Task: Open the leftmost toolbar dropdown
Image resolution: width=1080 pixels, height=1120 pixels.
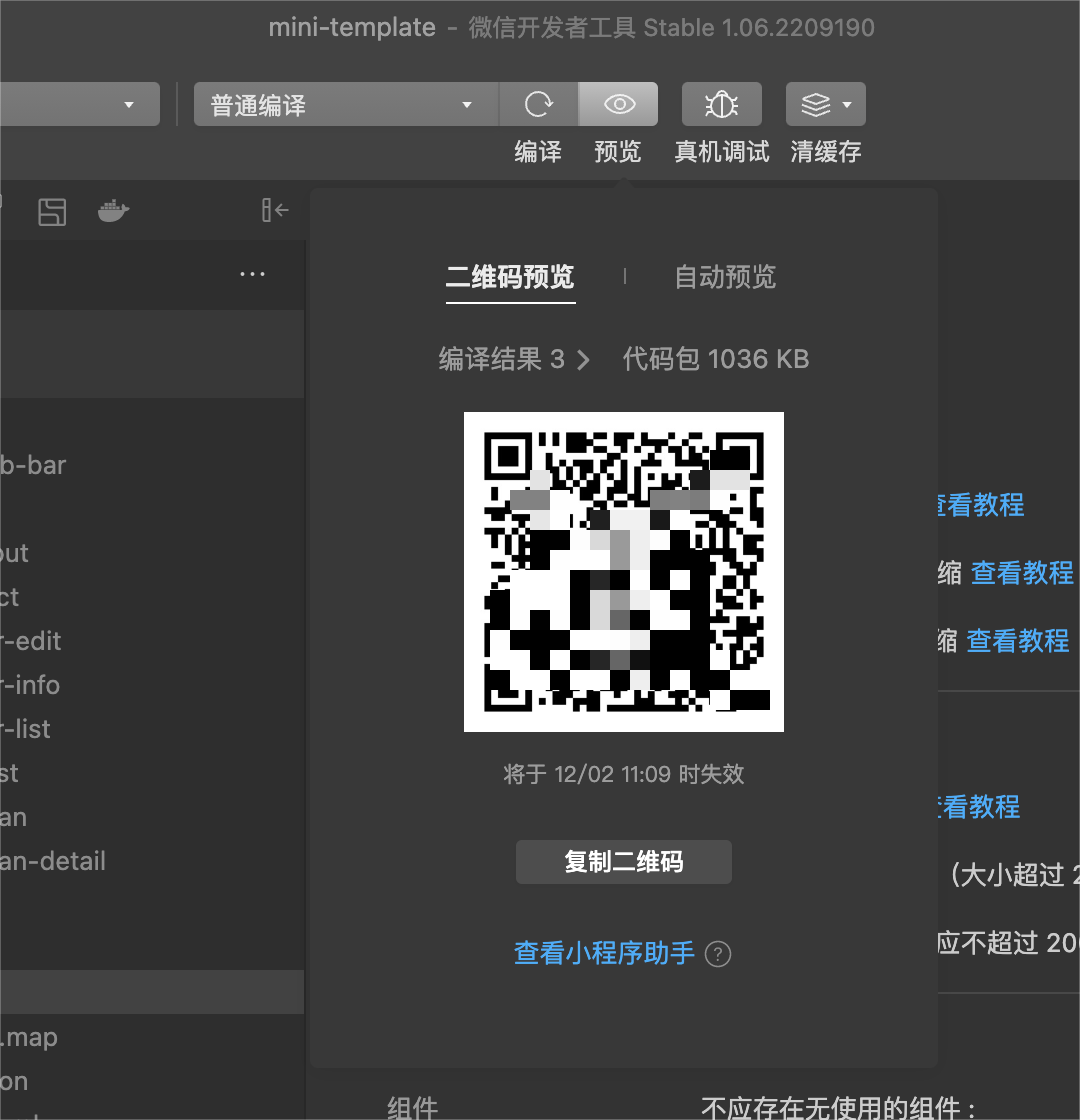Action: click(x=79, y=104)
